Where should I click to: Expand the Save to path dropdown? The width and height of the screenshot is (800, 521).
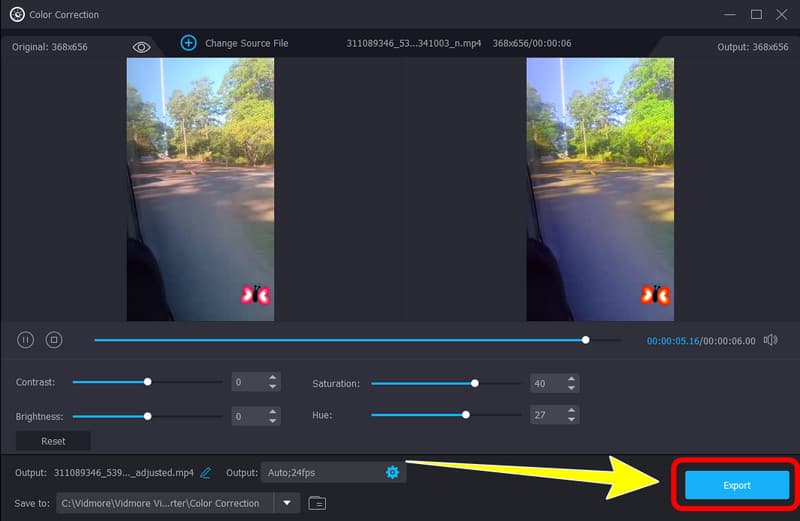pyautogui.click(x=287, y=503)
